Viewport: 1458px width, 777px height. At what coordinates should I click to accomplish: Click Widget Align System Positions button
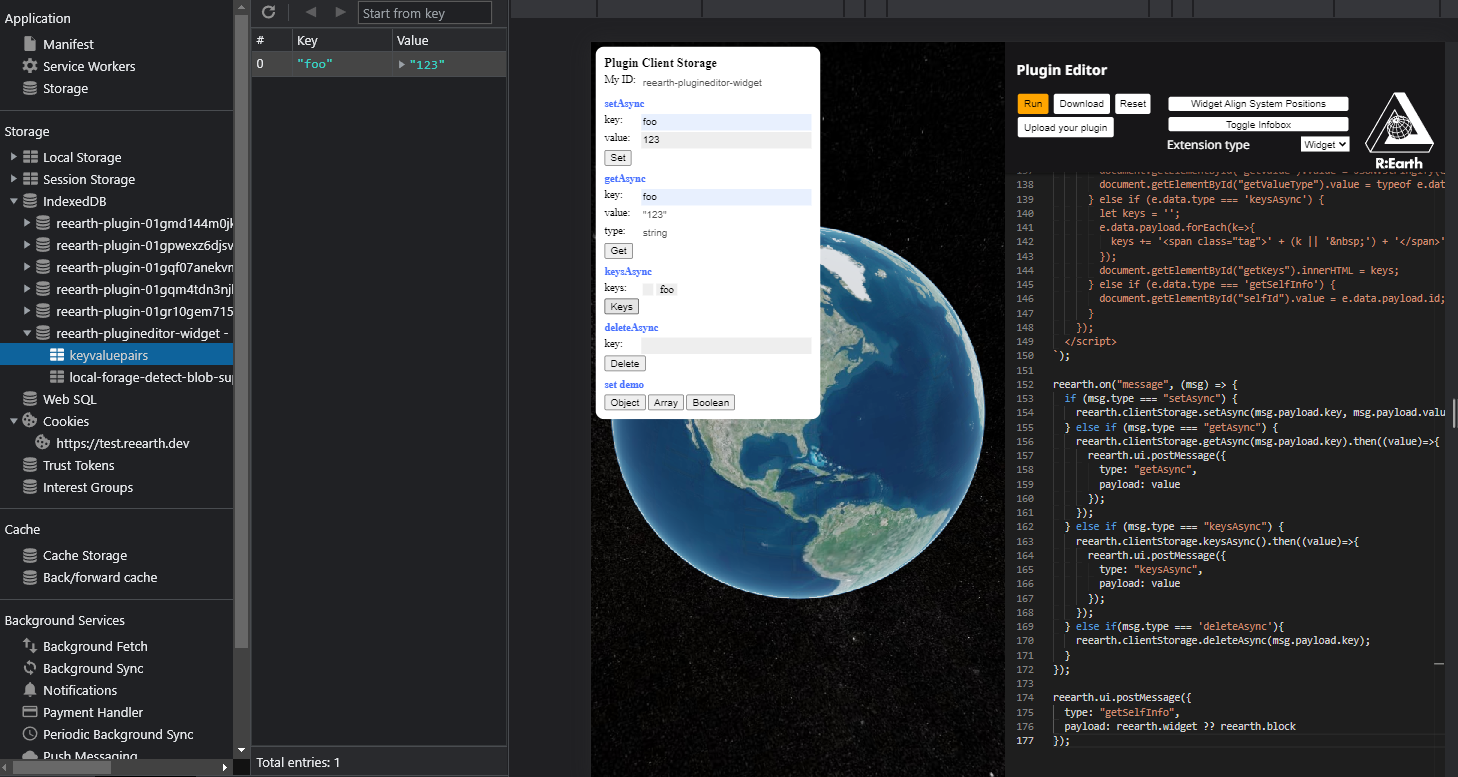tap(1258, 104)
